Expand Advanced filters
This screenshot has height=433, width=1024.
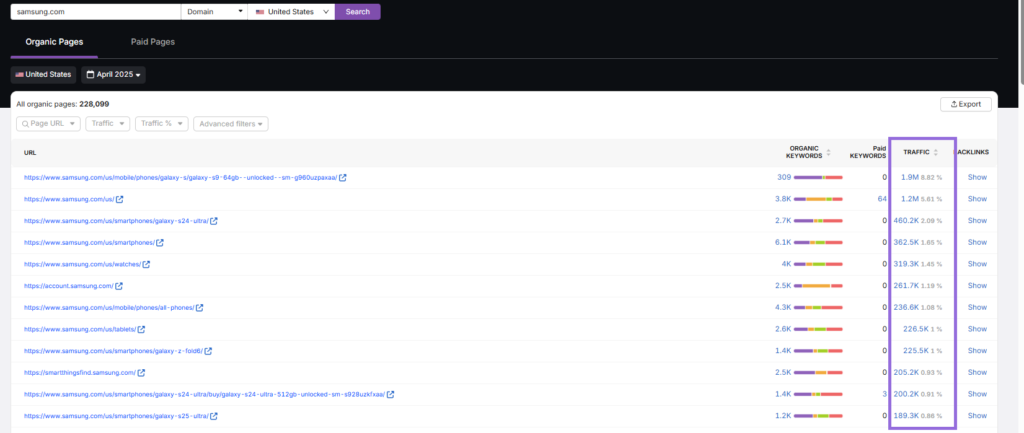coord(231,123)
